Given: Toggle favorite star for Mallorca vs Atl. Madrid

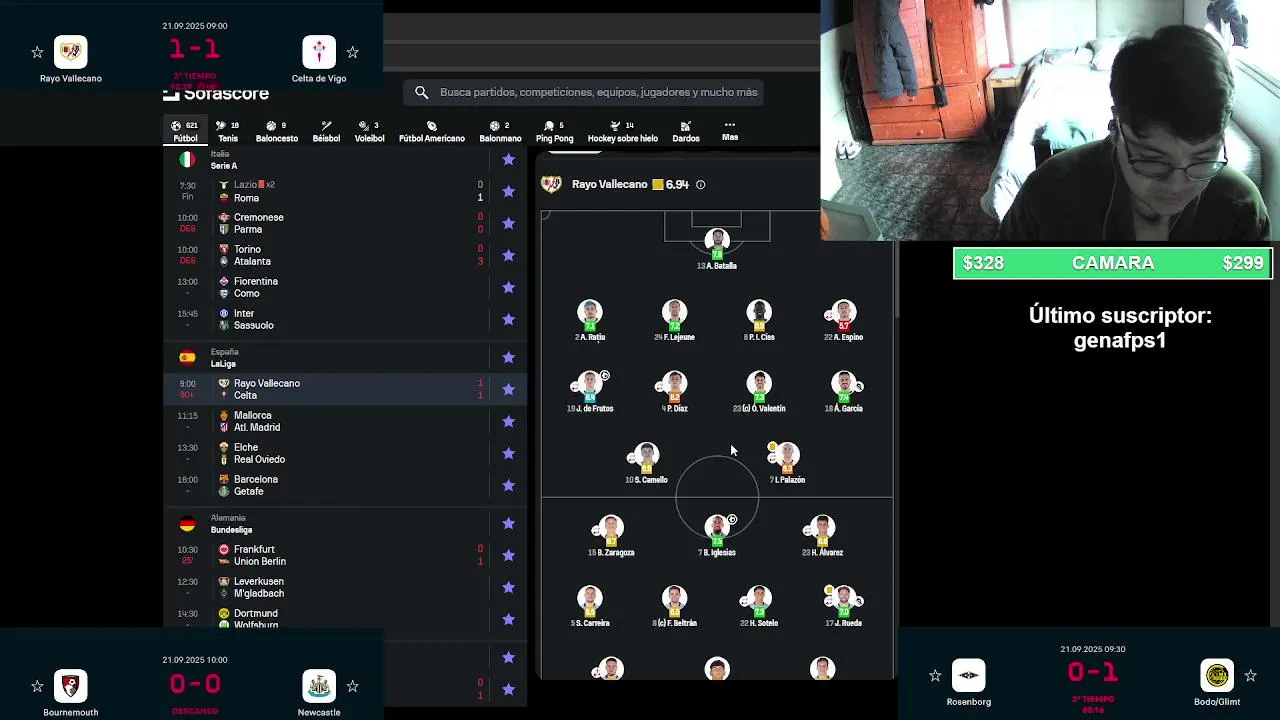Looking at the screenshot, I should coord(509,421).
